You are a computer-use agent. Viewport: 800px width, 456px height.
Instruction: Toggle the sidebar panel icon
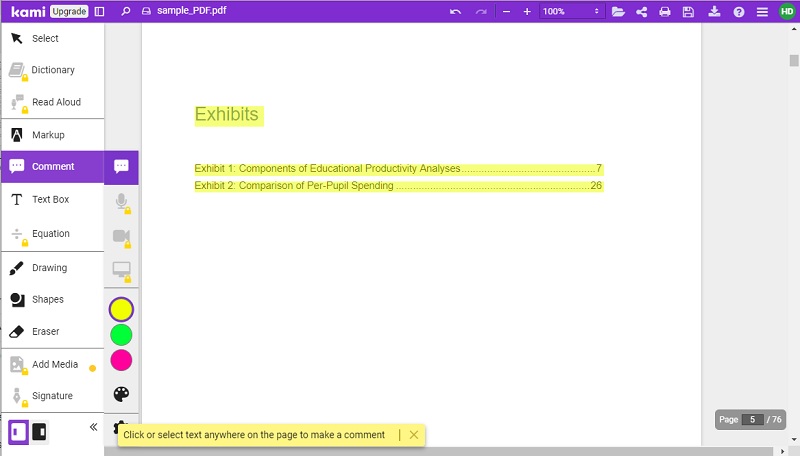[x=99, y=11]
